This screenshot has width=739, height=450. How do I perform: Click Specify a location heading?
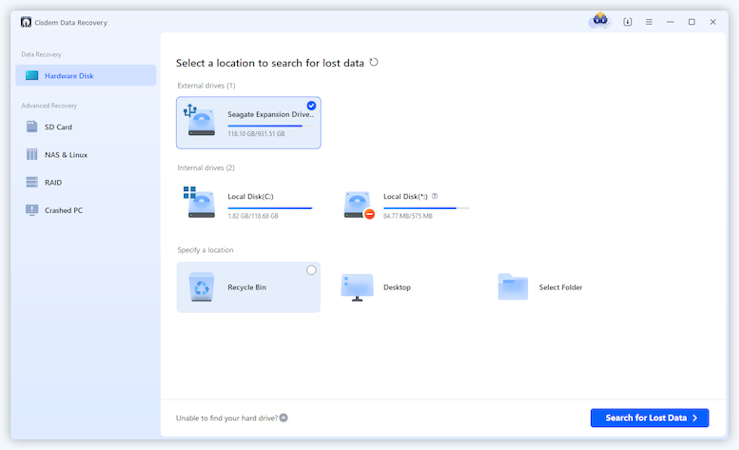[205, 250]
